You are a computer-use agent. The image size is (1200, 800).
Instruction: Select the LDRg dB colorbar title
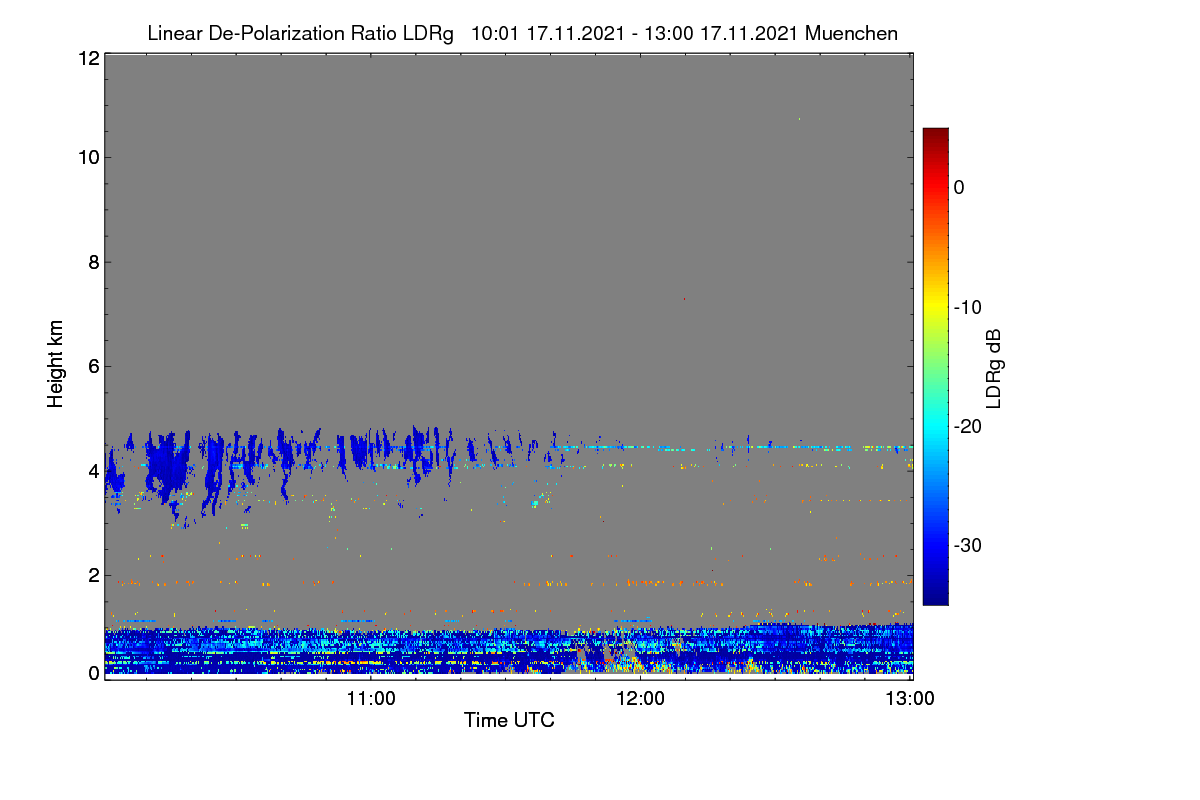click(x=993, y=366)
